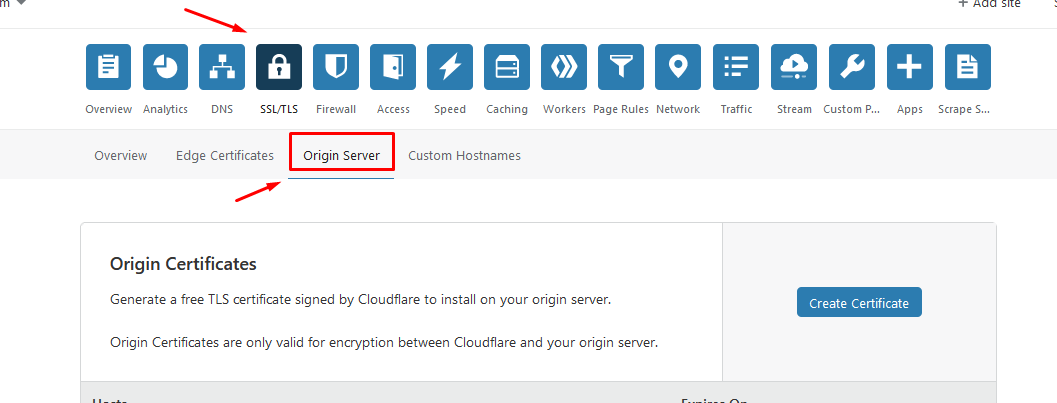Click the Add site link
1057x403 pixels.
990,4
